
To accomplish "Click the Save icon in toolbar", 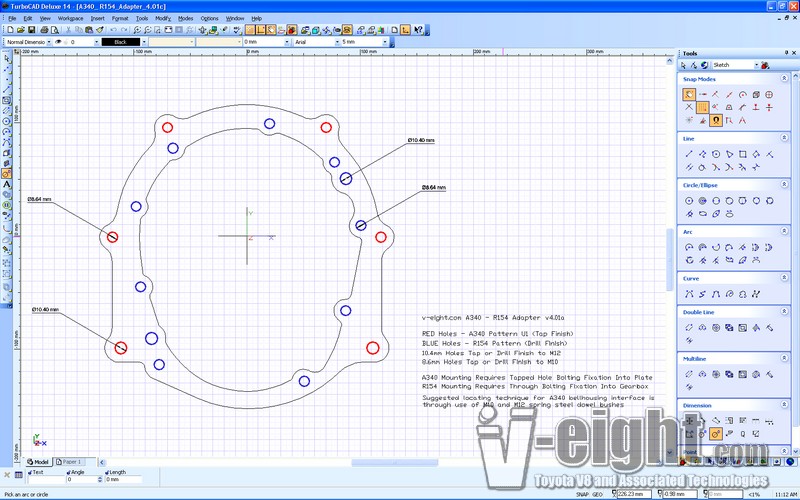I will pos(31,30).
